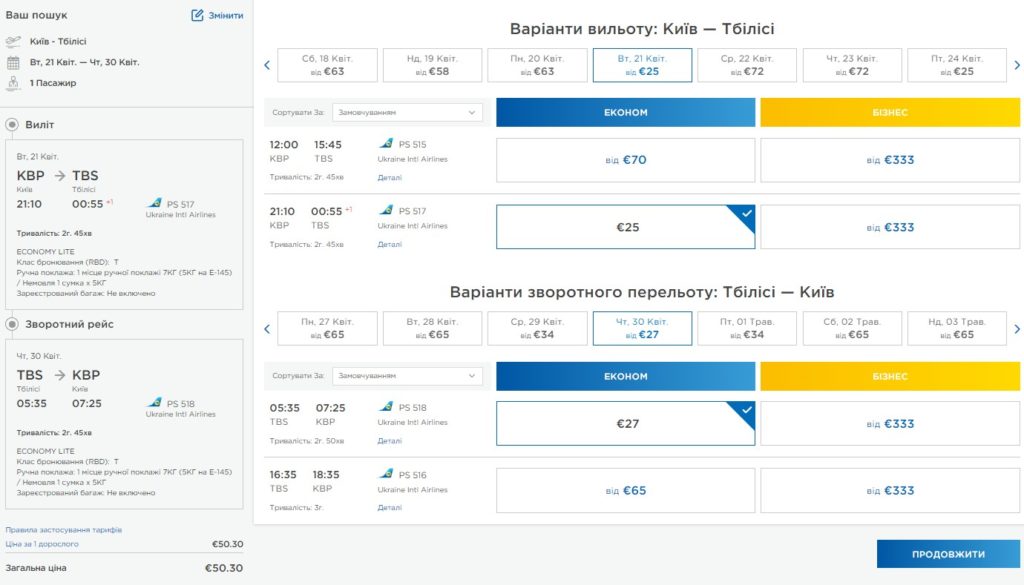Open the return flight sort dropdown
Screen dimensions: 1024x585
tap(408, 376)
